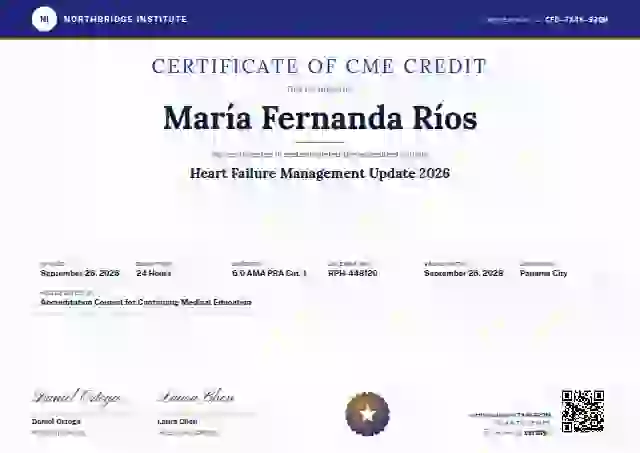
Task: Click the printed name Laura Olsen
Action: (x=178, y=422)
